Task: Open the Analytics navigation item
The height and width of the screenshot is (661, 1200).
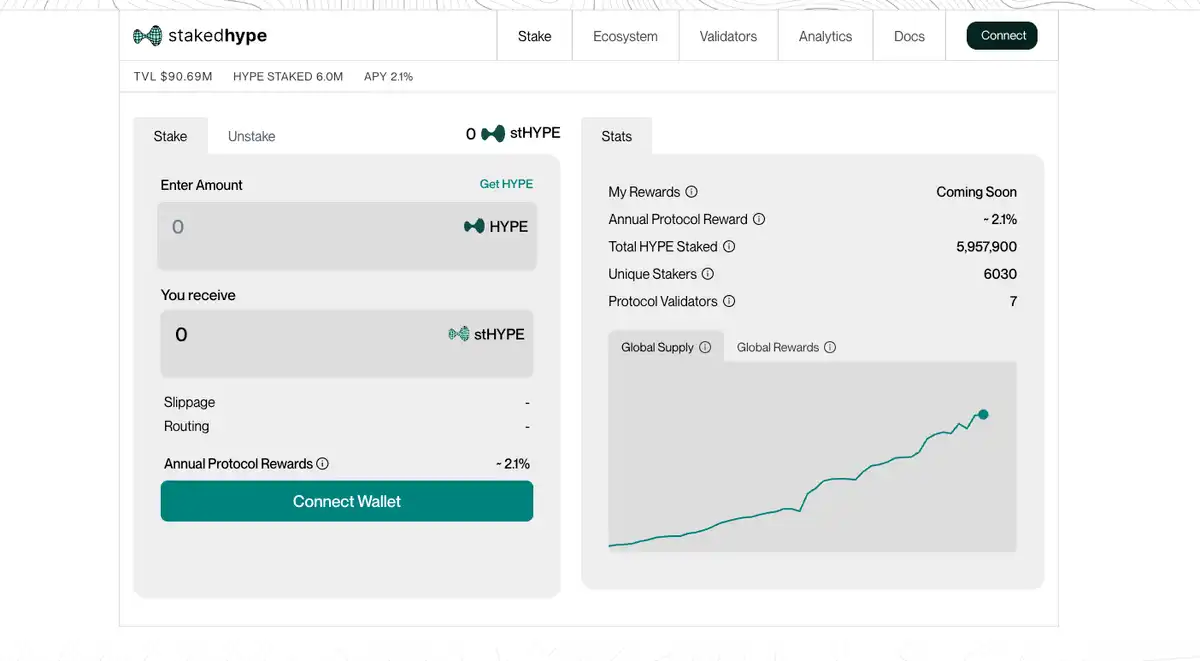Action: tap(825, 36)
